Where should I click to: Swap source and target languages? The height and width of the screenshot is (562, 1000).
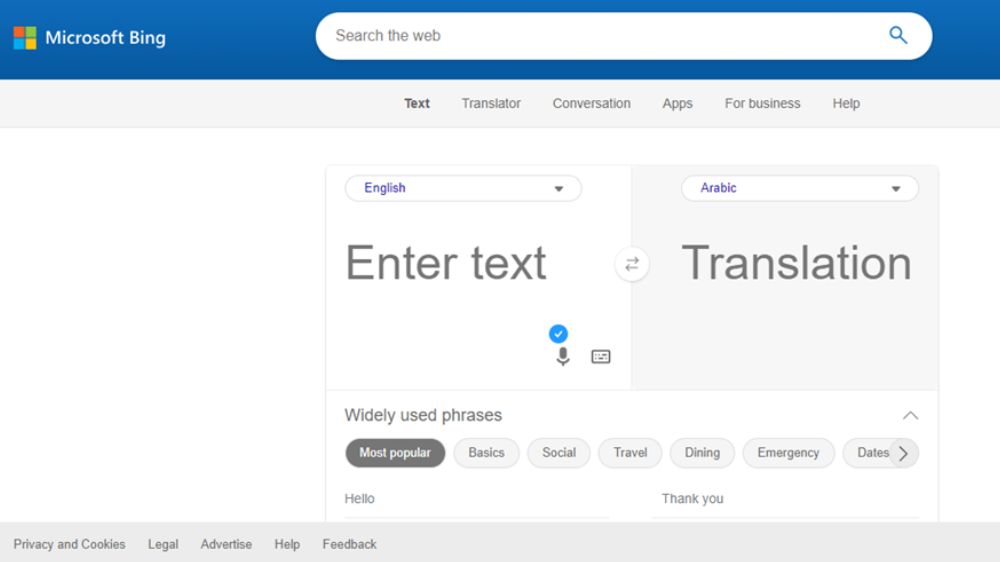pos(632,265)
